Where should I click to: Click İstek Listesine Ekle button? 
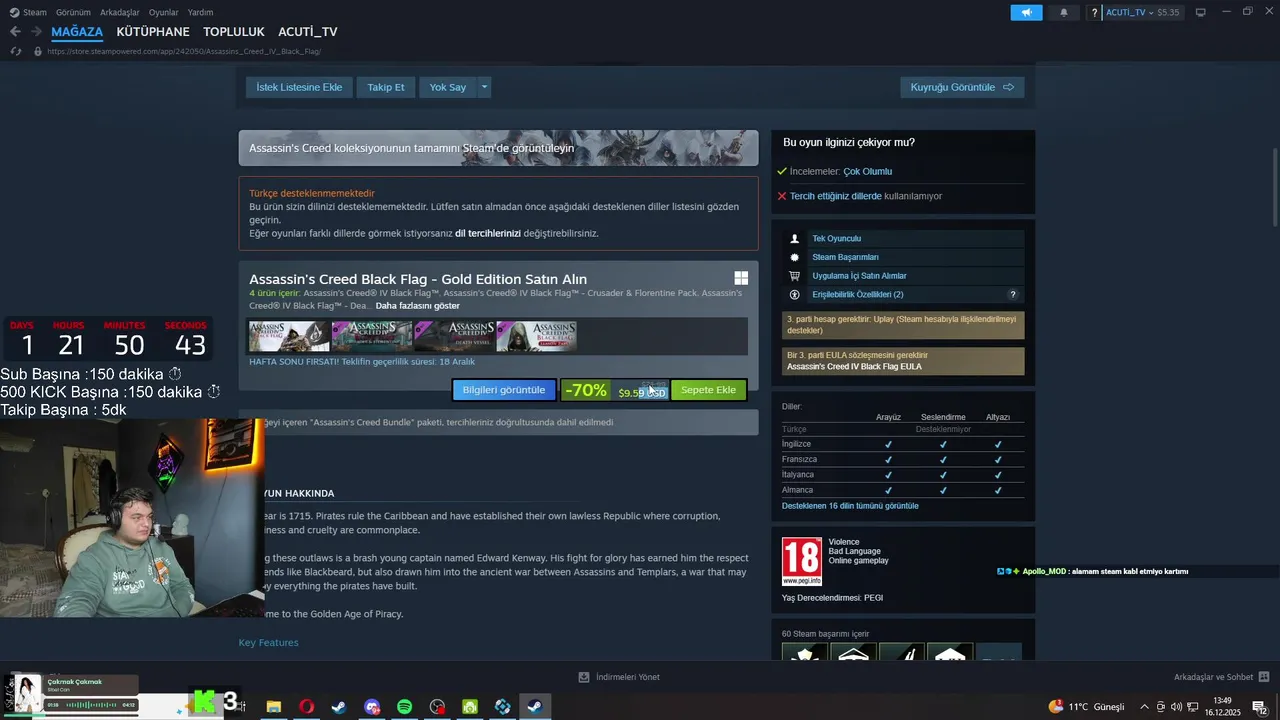299,87
